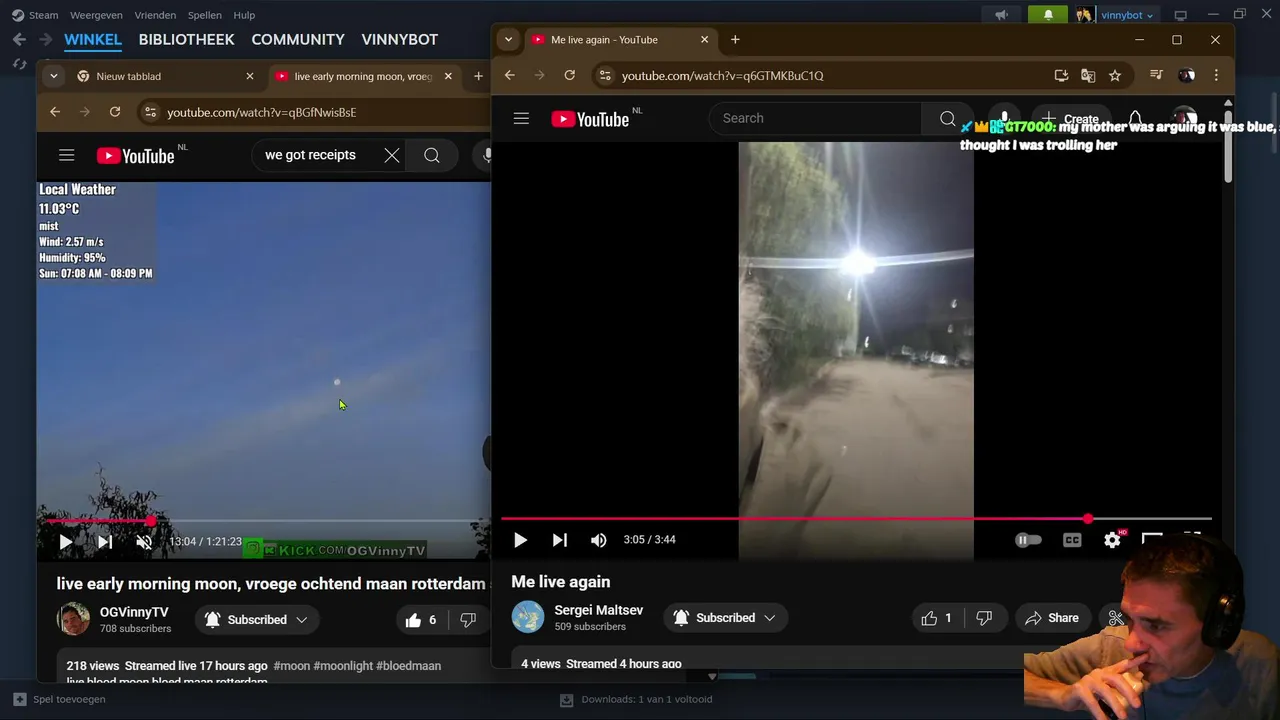Click search magnifier on right YouTube page
Screen dimensions: 1280x720
[x=947, y=118]
